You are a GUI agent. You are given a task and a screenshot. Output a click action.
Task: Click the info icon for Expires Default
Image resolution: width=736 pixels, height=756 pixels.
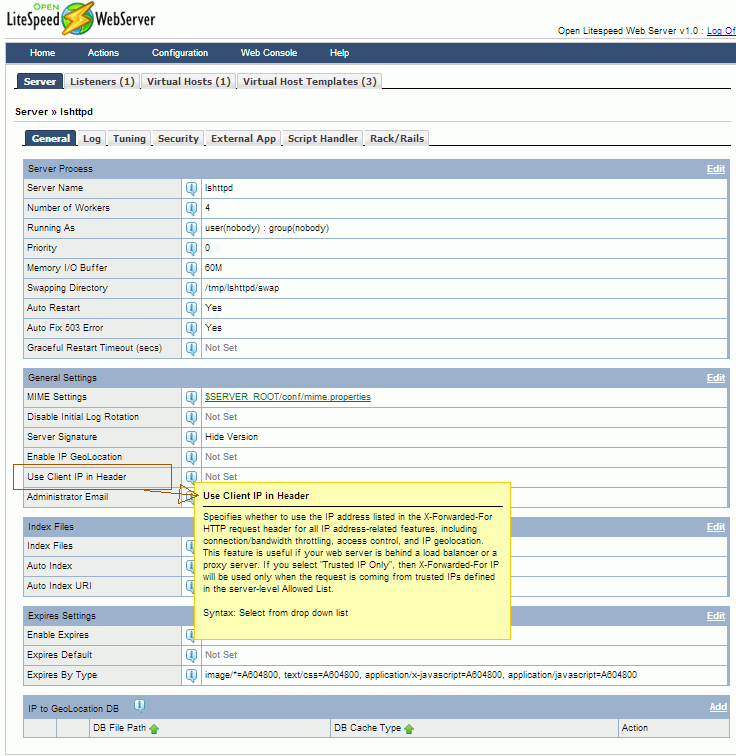(191, 655)
